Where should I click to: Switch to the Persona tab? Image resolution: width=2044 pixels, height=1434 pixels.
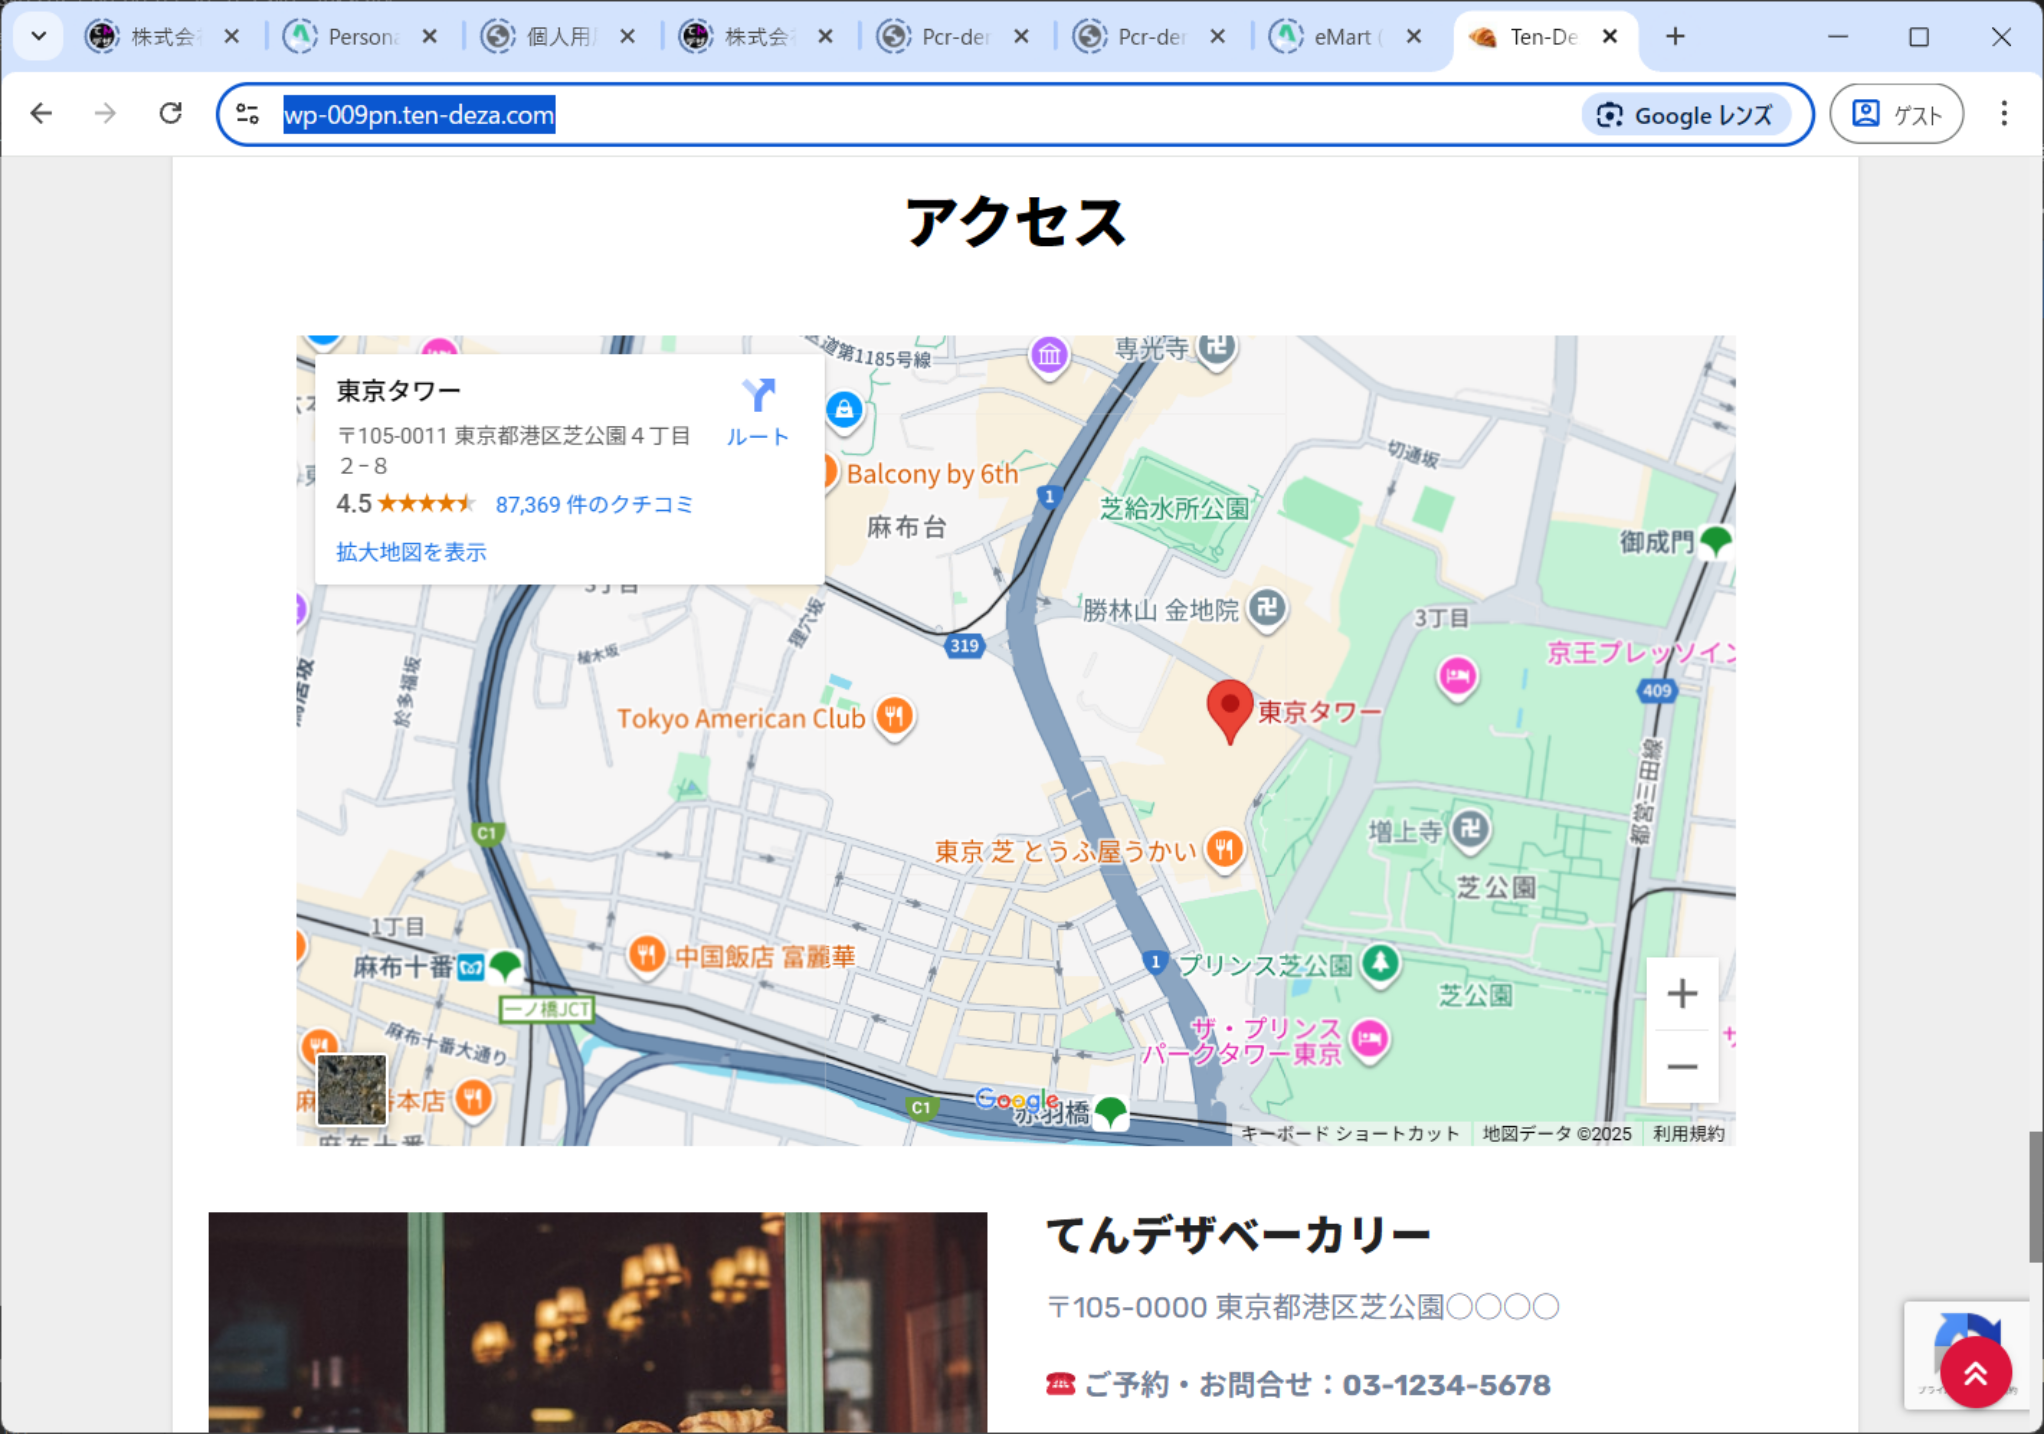[360, 37]
